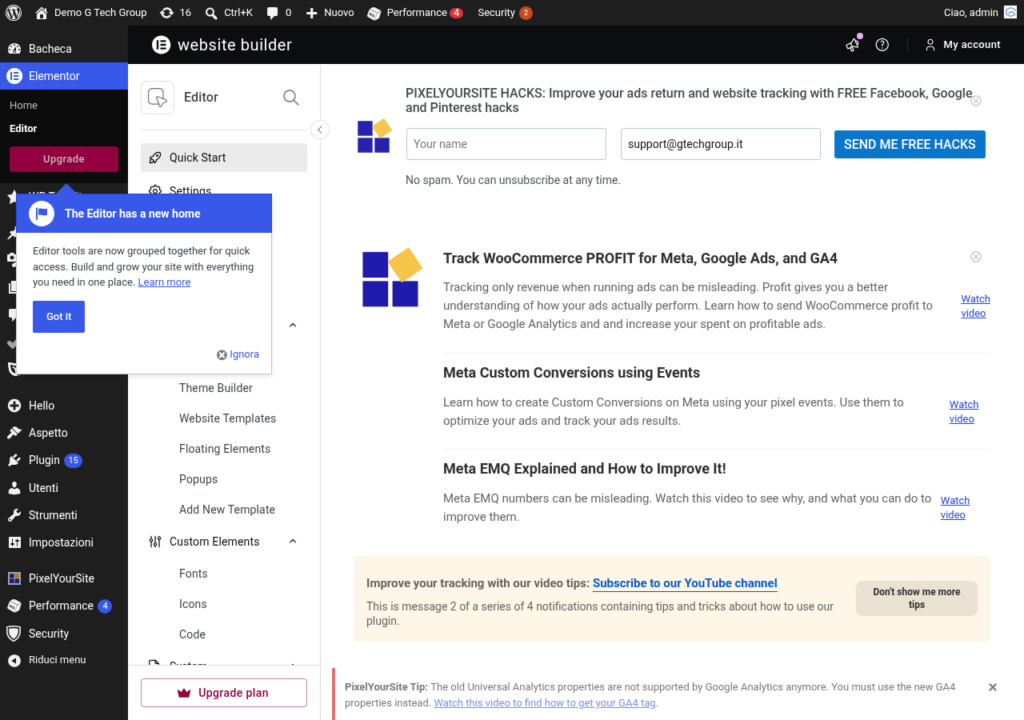The width and height of the screenshot is (1024, 720).
Task: Focus the support@gtechgroup.it email field
Action: pos(720,144)
